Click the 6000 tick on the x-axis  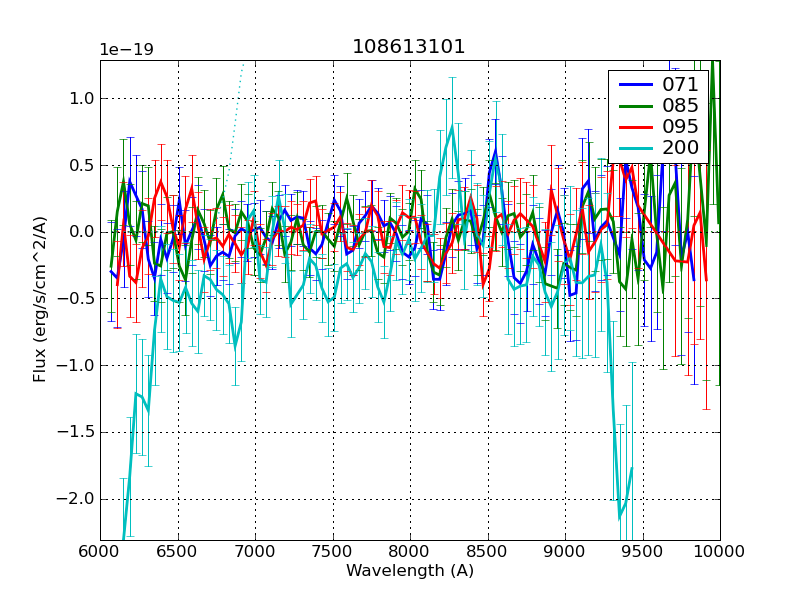pos(100,551)
